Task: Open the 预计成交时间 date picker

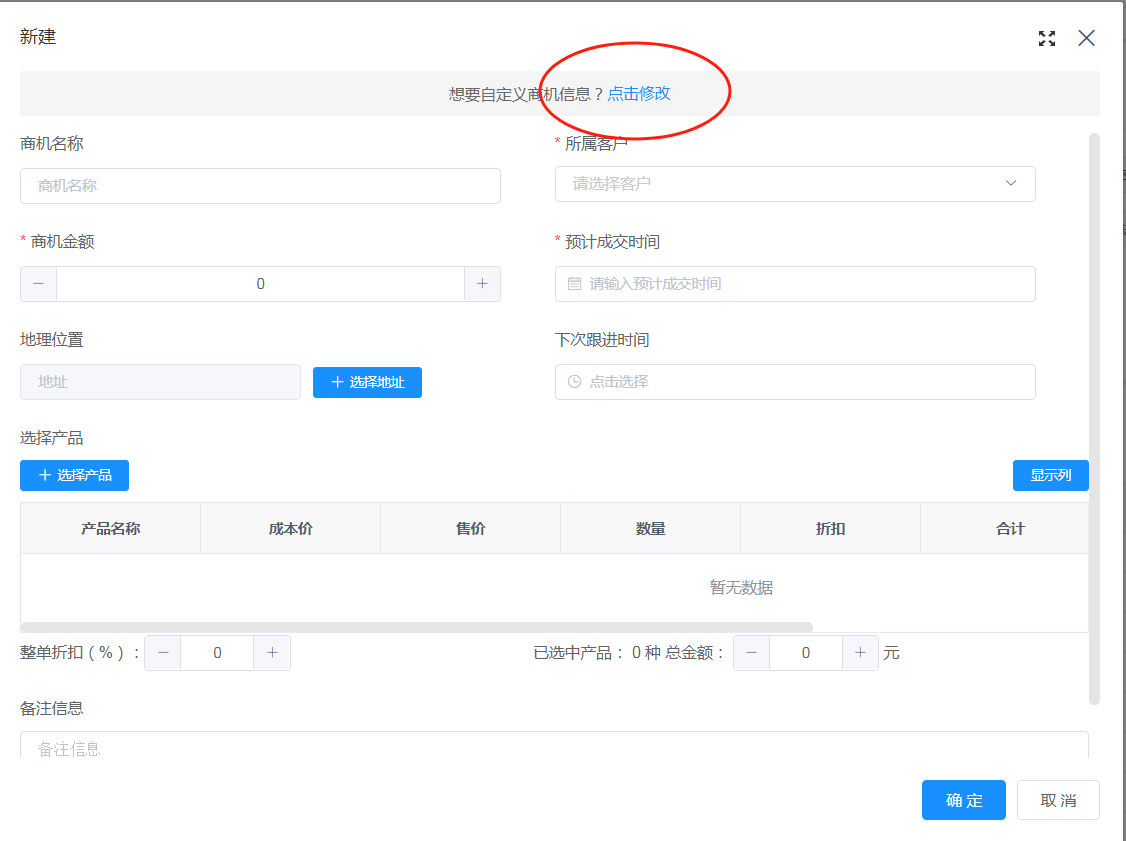Action: [x=795, y=284]
